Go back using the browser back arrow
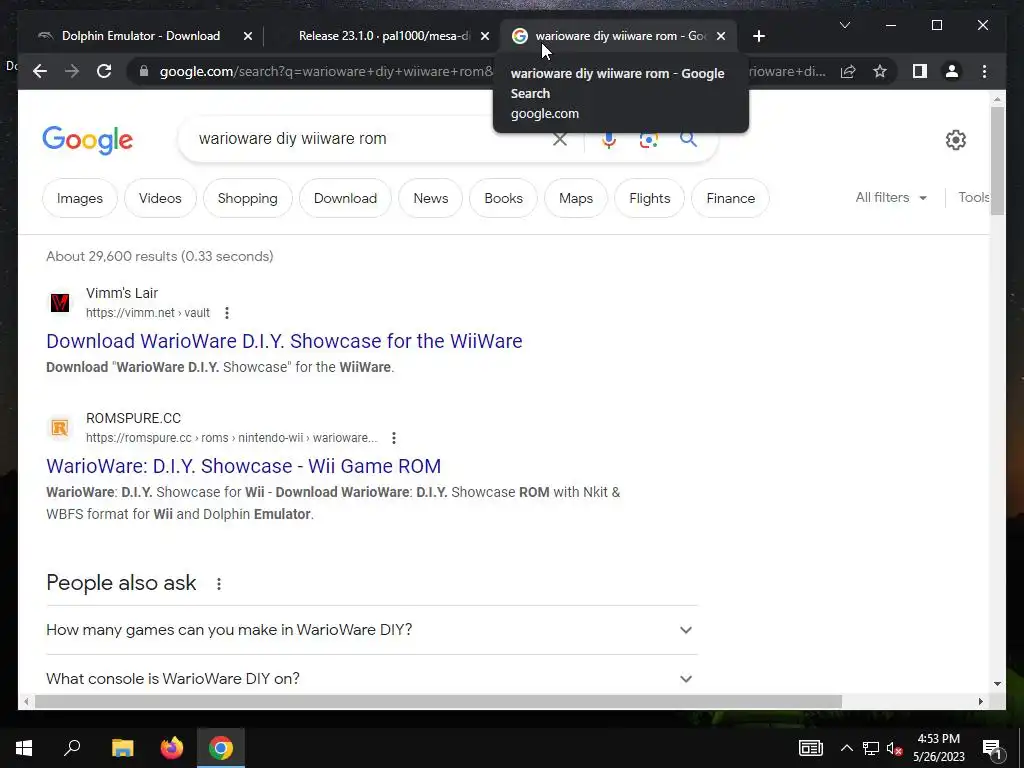Screen dimensions: 1024x768 point(40,71)
